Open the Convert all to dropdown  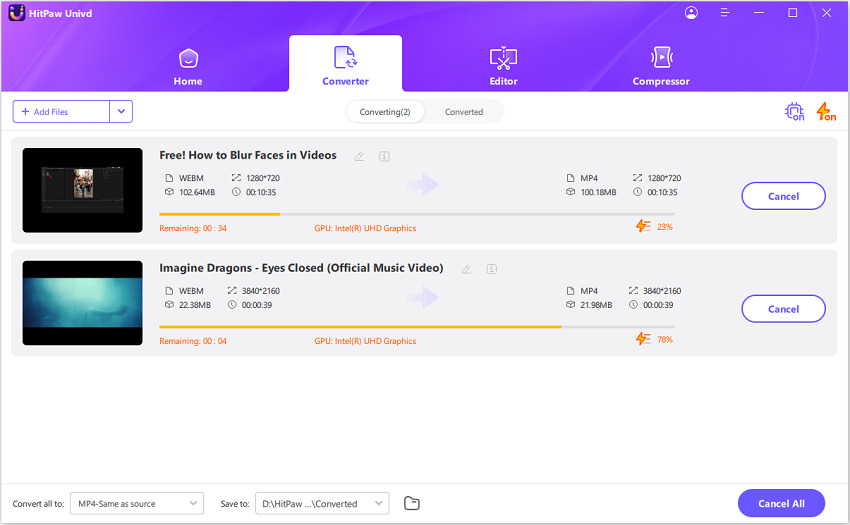(137, 503)
